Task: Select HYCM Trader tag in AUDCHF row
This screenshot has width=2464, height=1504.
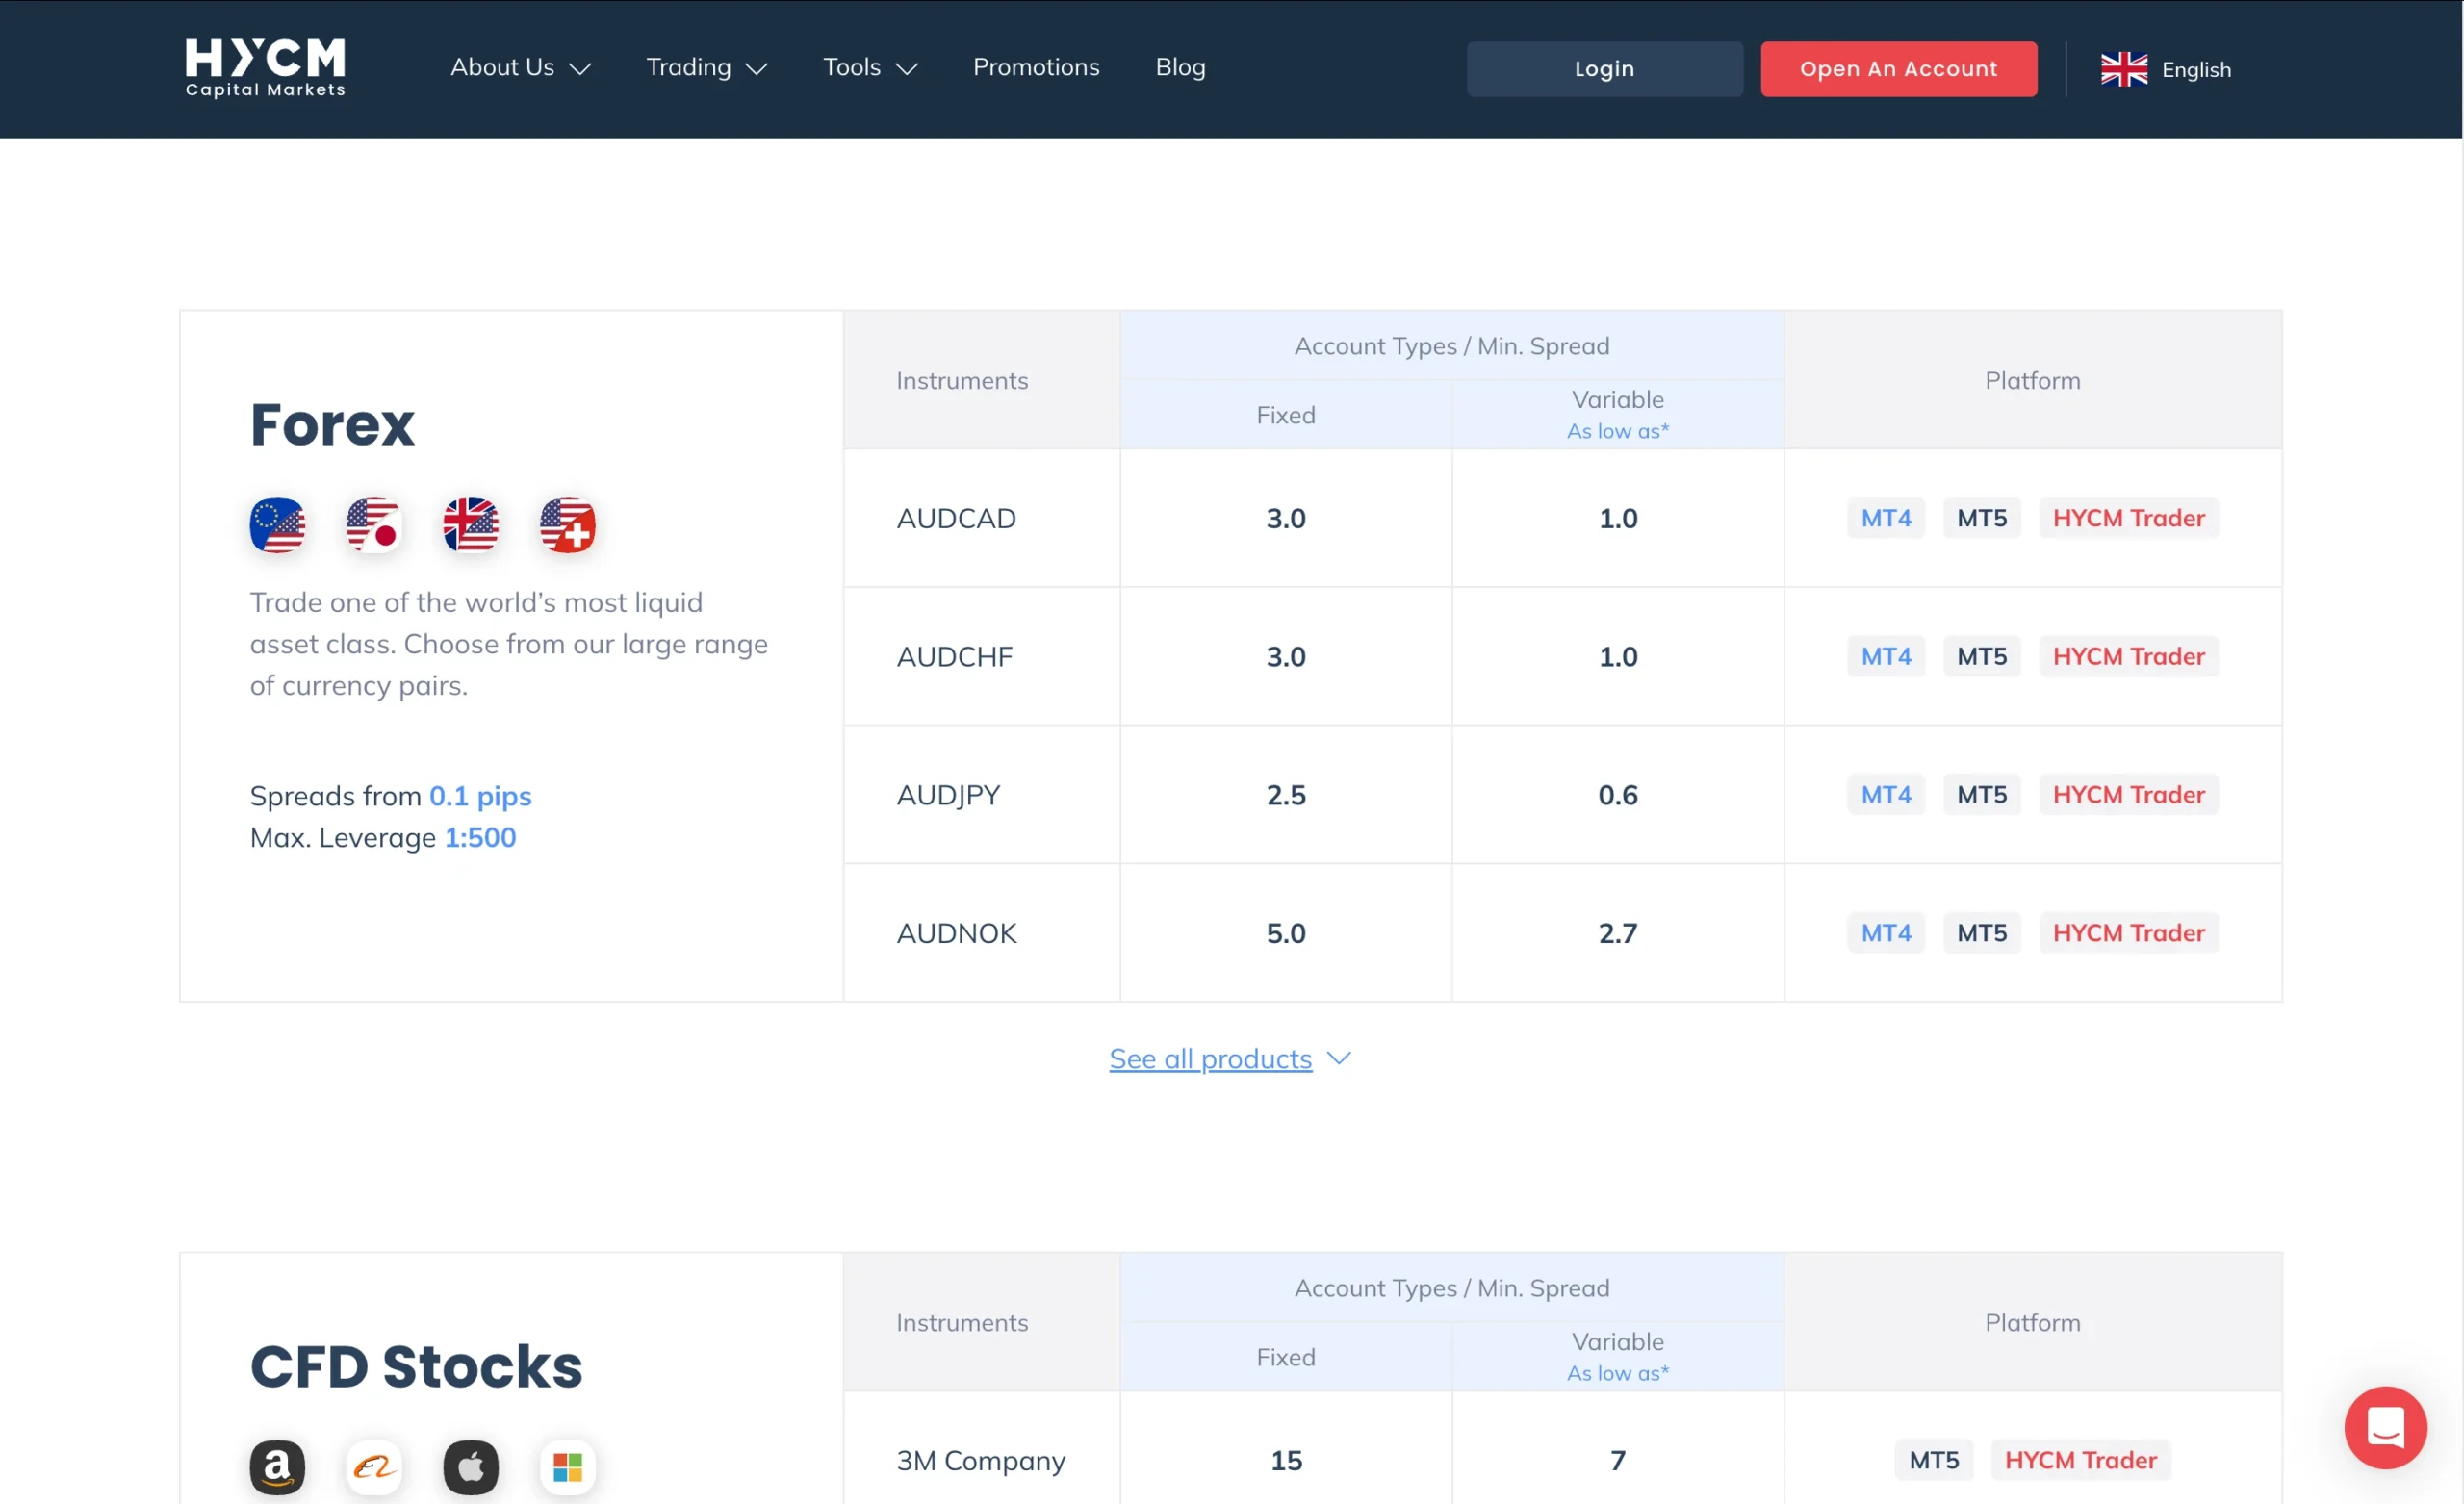Action: pyautogui.click(x=2128, y=656)
